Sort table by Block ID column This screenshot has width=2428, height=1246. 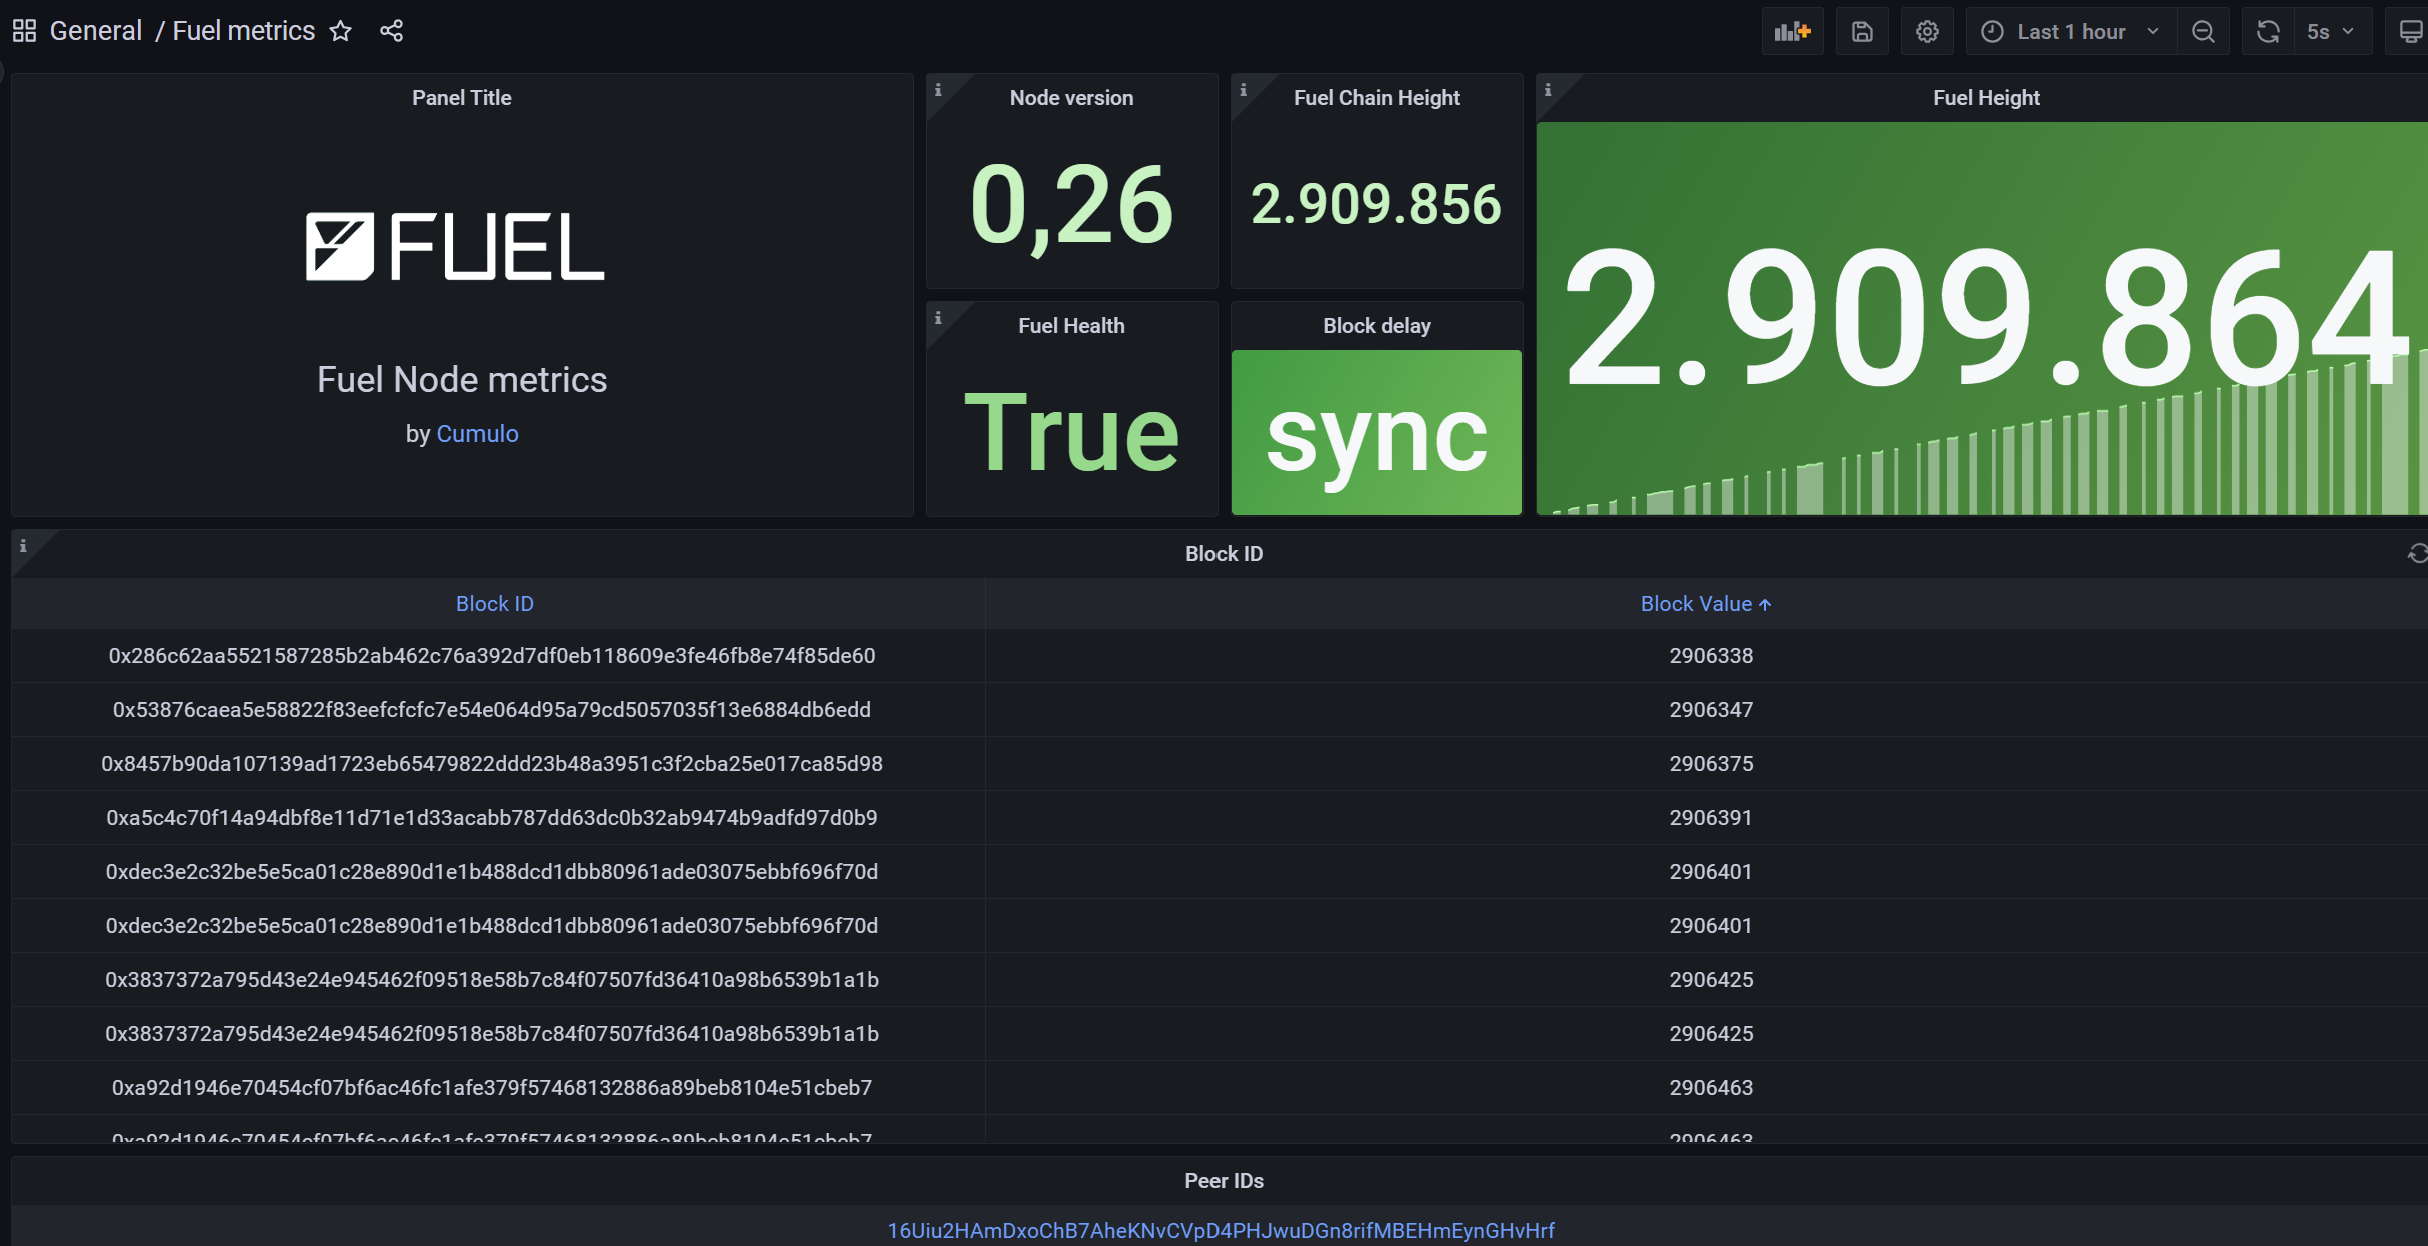(x=494, y=604)
